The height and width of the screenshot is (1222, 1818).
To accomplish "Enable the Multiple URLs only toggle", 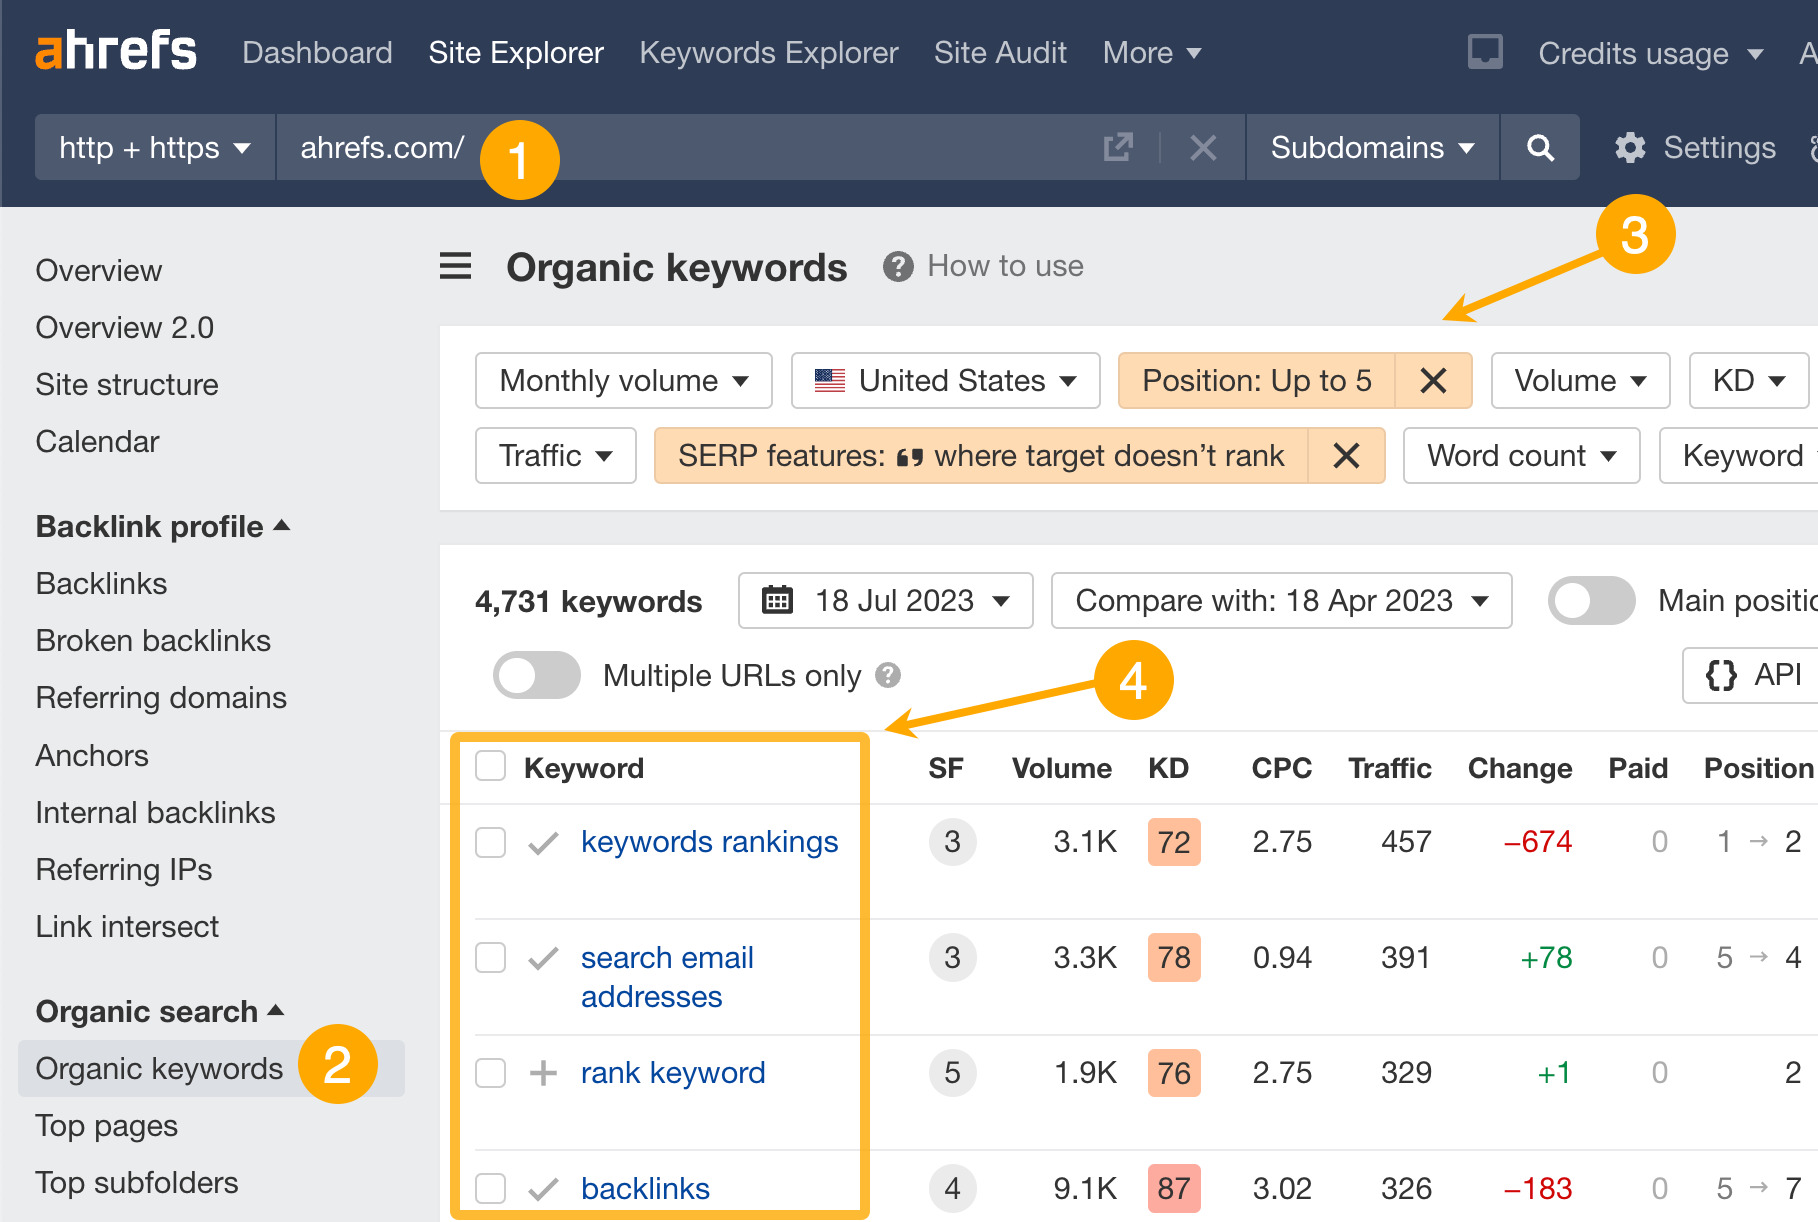I will point(537,676).
